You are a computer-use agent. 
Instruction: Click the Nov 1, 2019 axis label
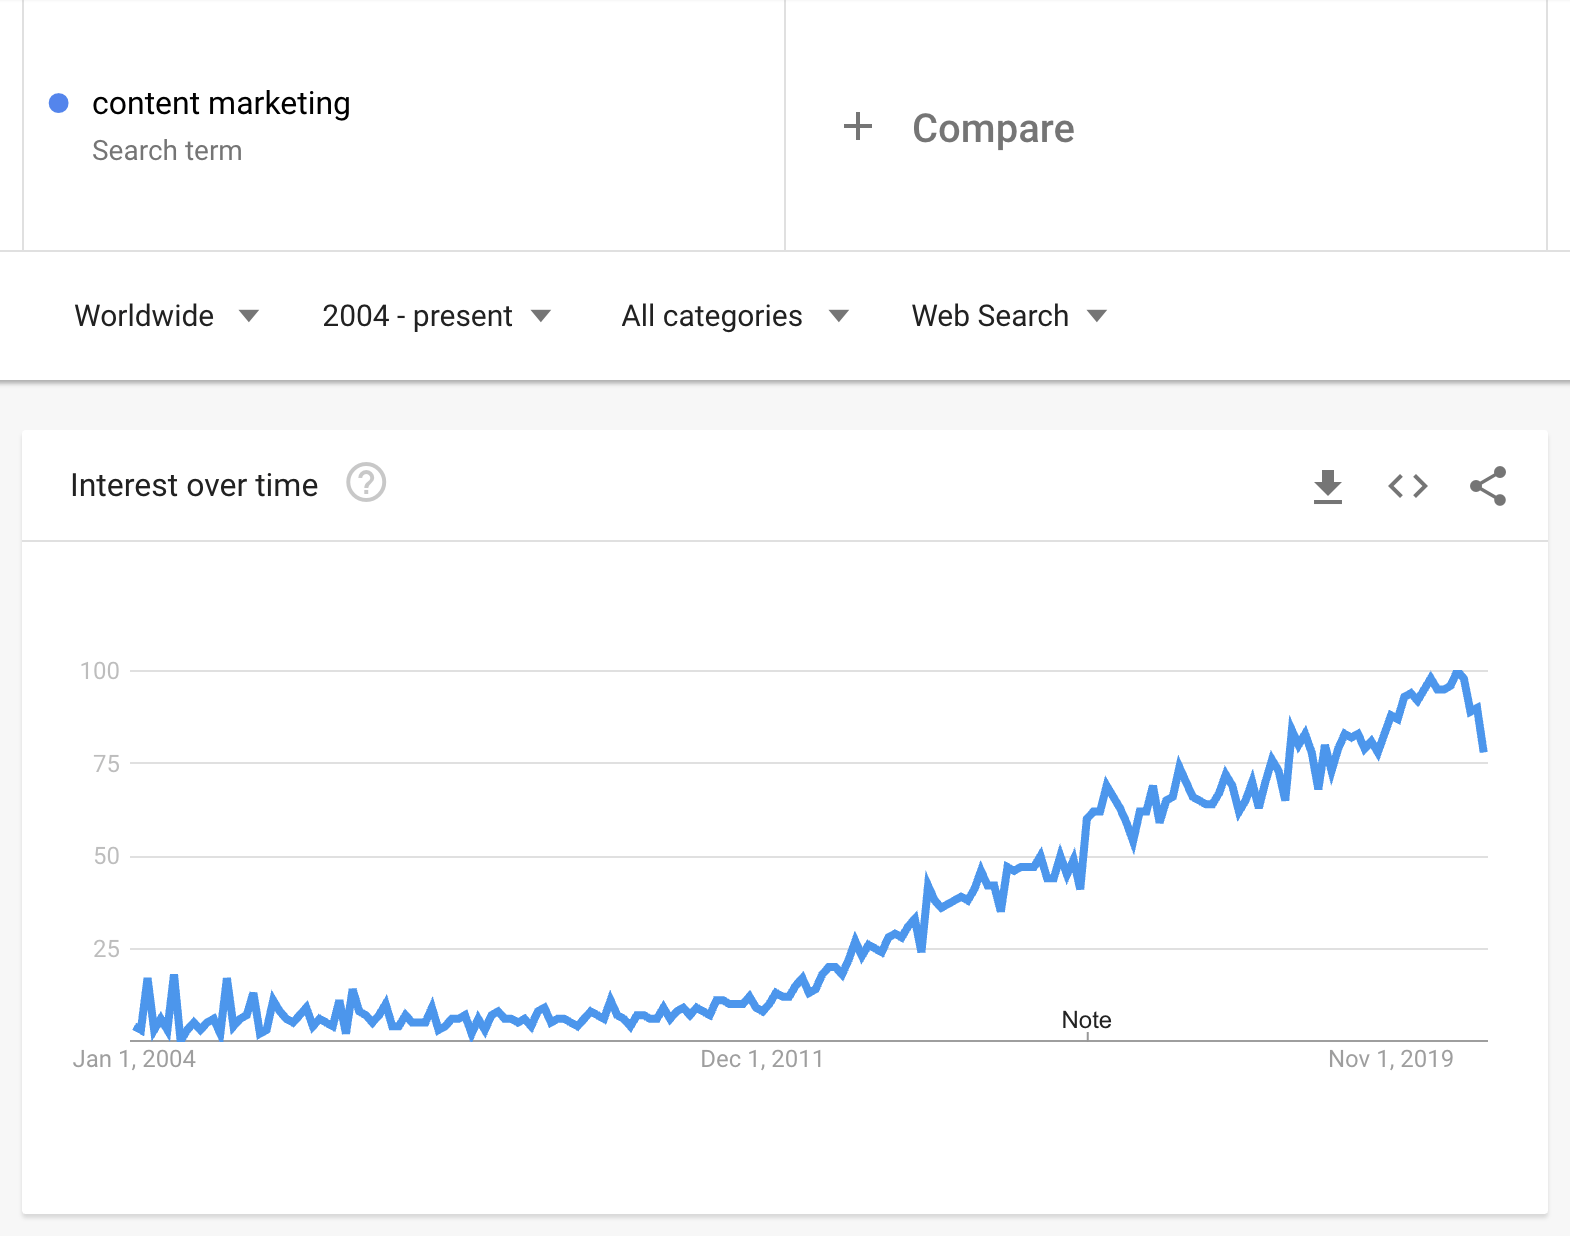1390,1059
